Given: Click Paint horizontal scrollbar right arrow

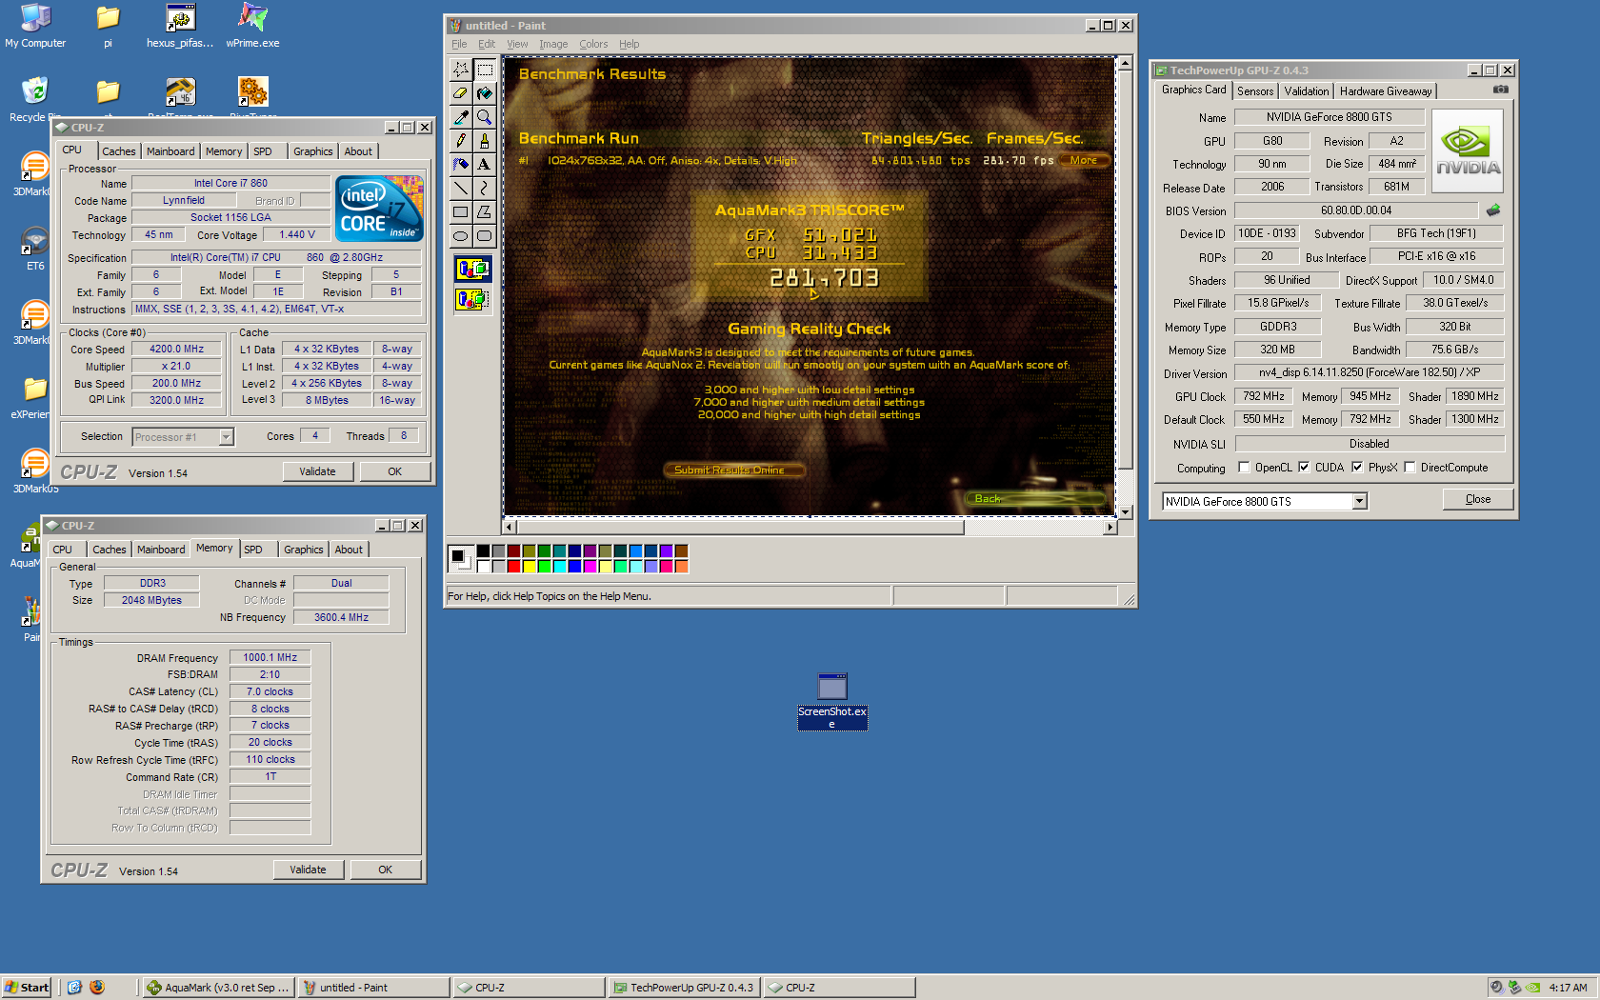Looking at the screenshot, I should point(1109,527).
